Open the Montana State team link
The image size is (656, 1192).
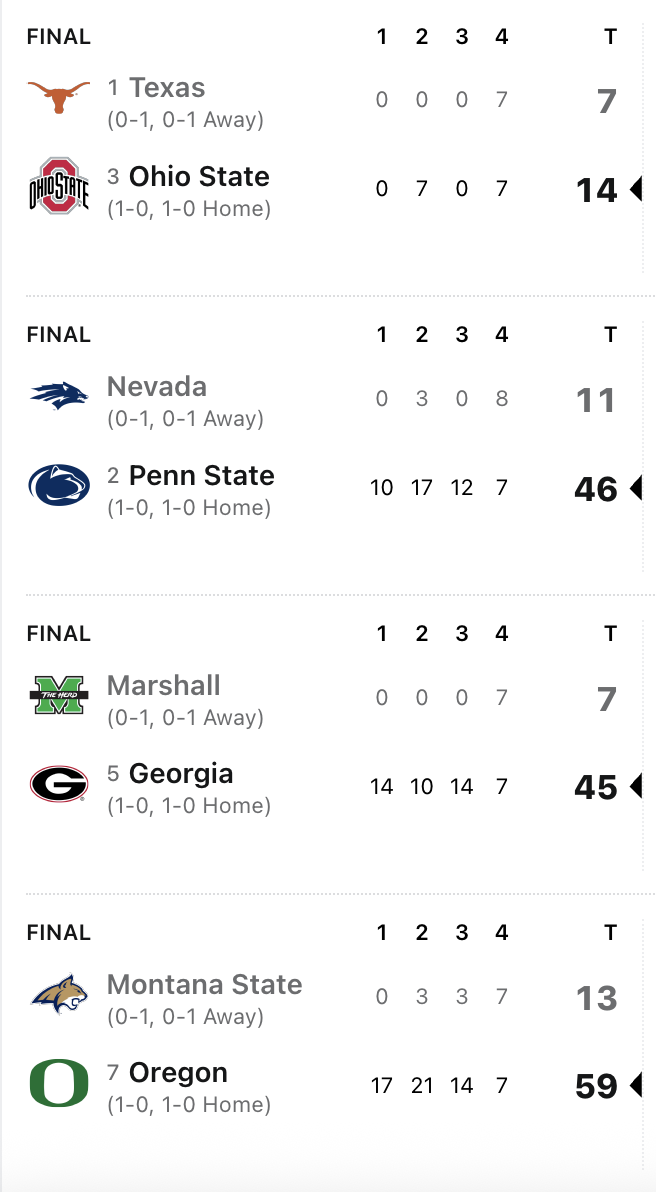204,985
